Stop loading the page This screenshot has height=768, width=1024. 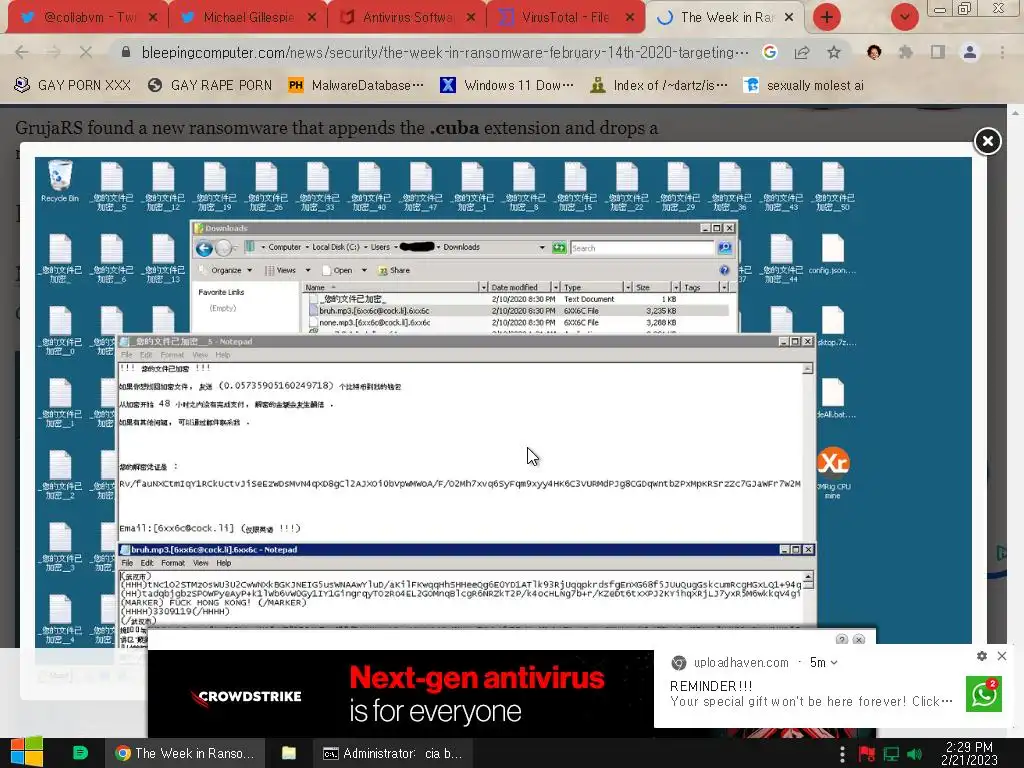tap(86, 52)
